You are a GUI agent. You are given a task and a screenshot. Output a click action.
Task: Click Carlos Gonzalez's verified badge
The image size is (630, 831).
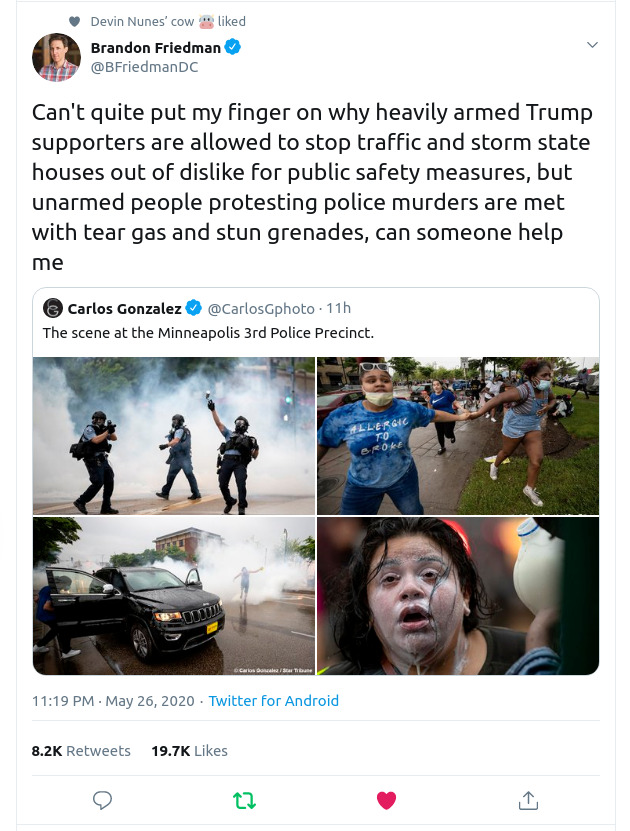point(194,308)
